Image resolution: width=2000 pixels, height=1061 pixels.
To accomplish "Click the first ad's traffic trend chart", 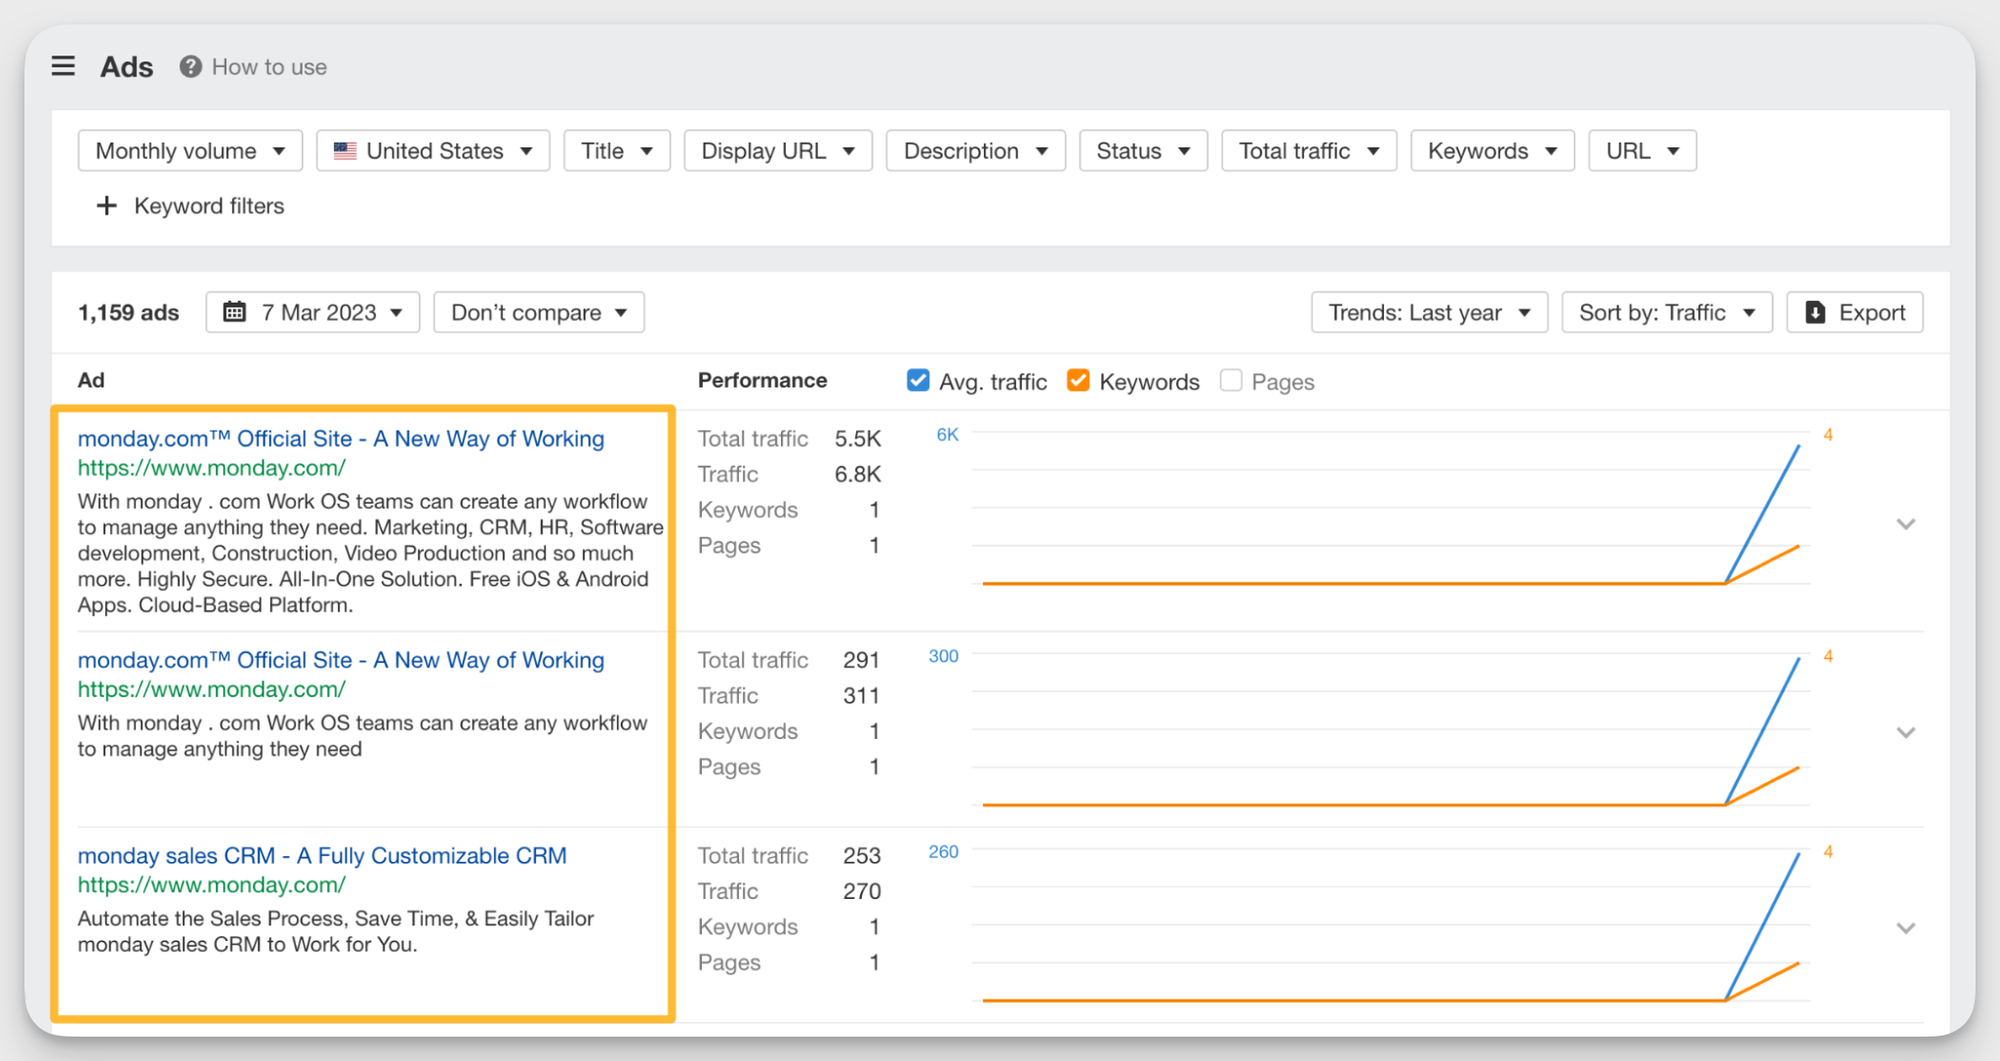I will pos(1390,510).
